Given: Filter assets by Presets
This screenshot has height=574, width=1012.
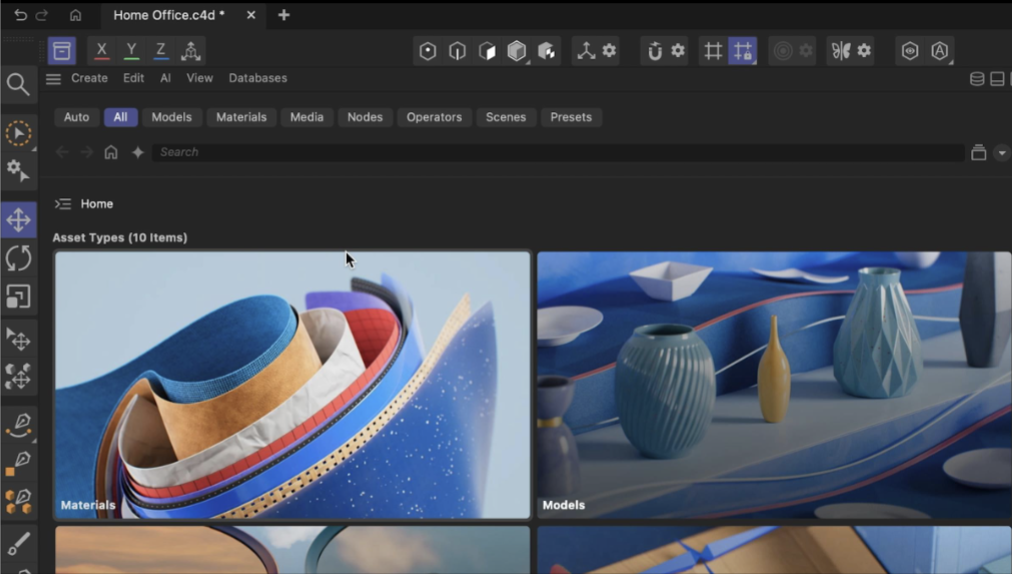Looking at the screenshot, I should [571, 117].
